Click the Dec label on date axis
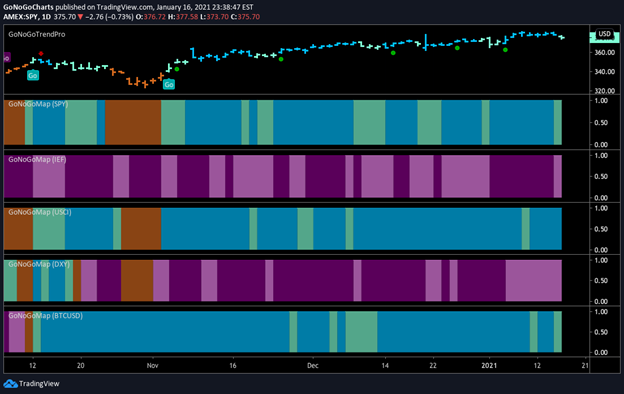 point(313,365)
